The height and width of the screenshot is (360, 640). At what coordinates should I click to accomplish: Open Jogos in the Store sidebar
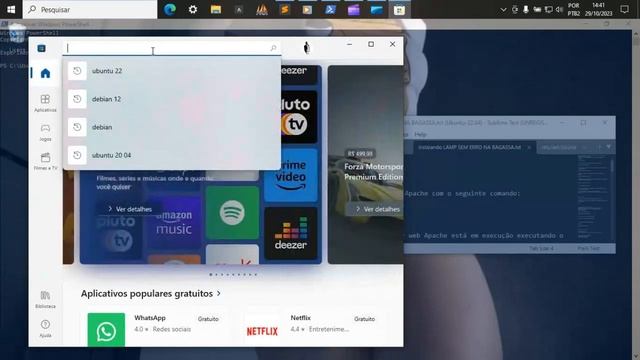click(x=45, y=132)
